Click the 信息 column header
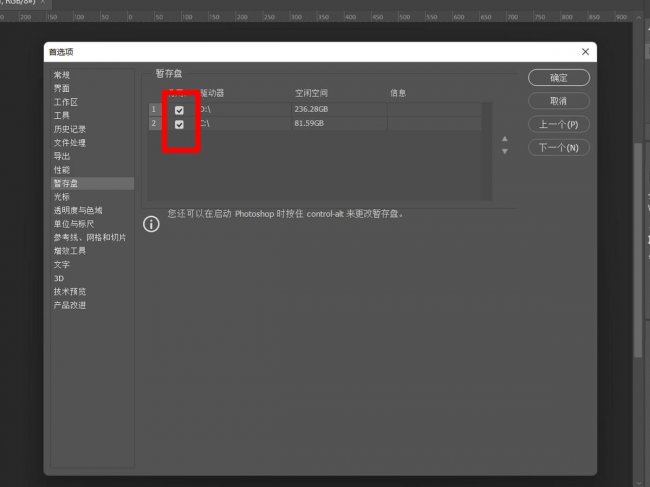The width and height of the screenshot is (650, 487). [x=398, y=93]
